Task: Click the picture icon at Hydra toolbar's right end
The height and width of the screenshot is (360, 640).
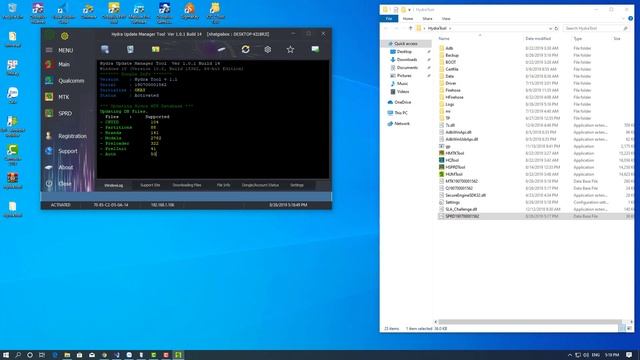Action: 315,49
